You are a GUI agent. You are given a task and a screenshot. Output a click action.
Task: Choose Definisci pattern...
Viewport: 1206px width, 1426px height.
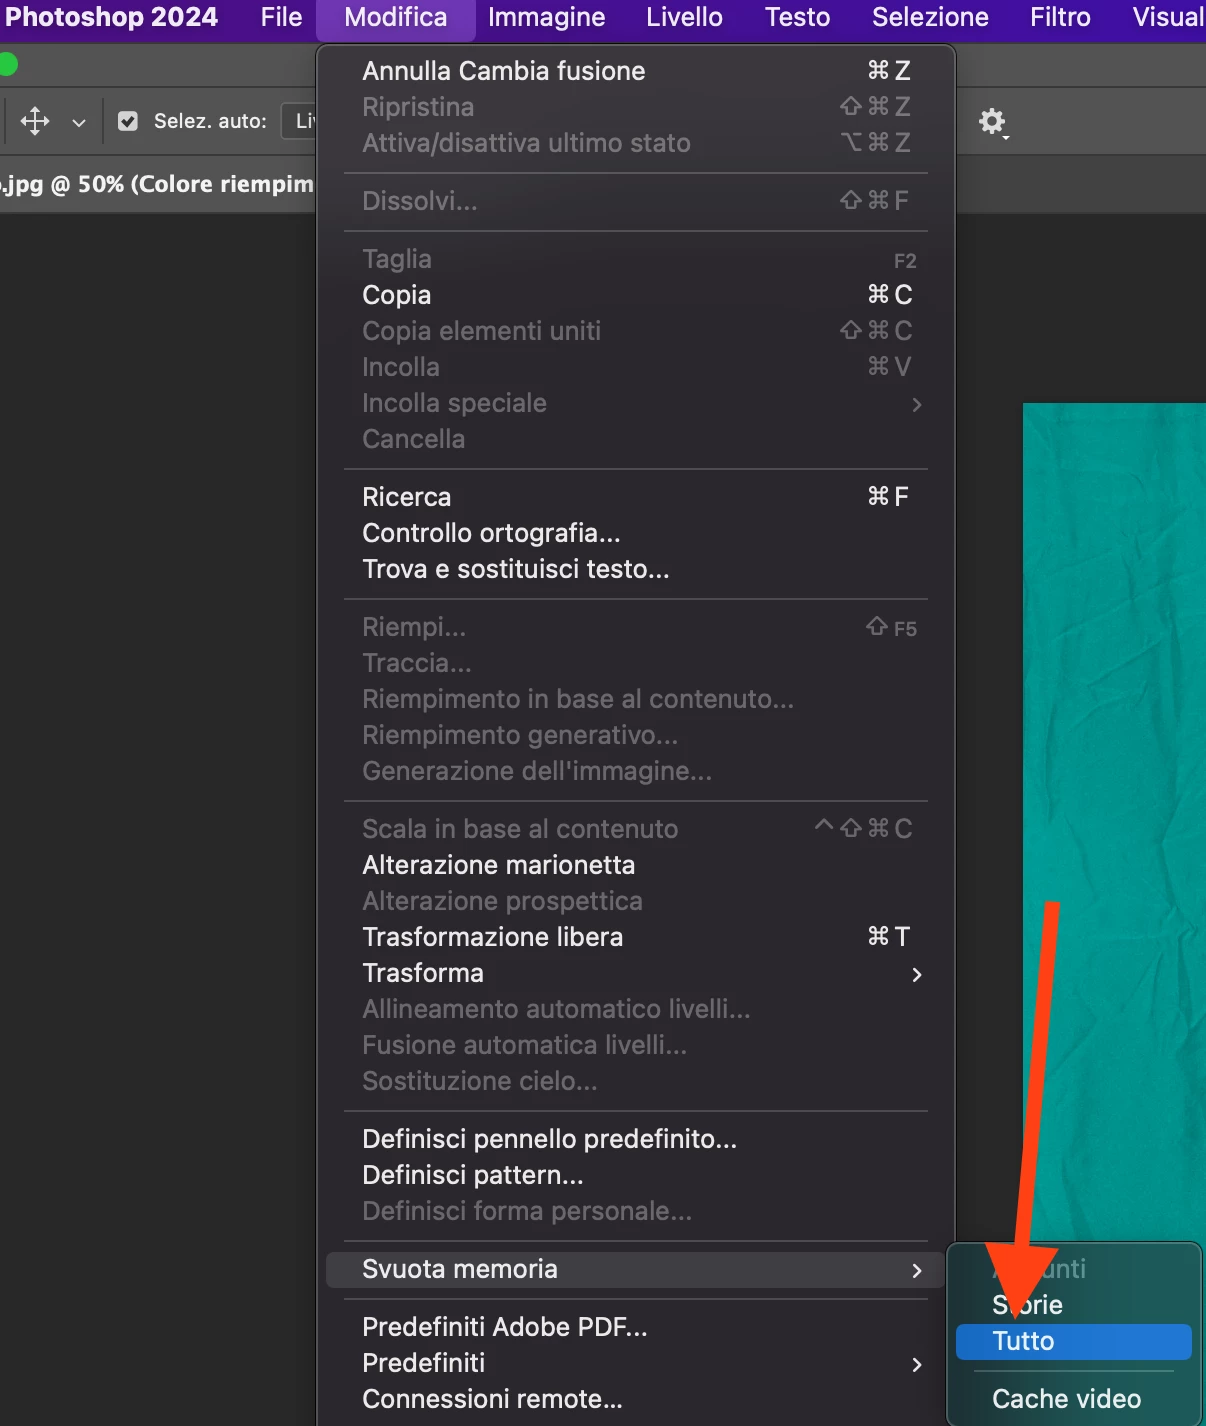(x=636, y=1175)
